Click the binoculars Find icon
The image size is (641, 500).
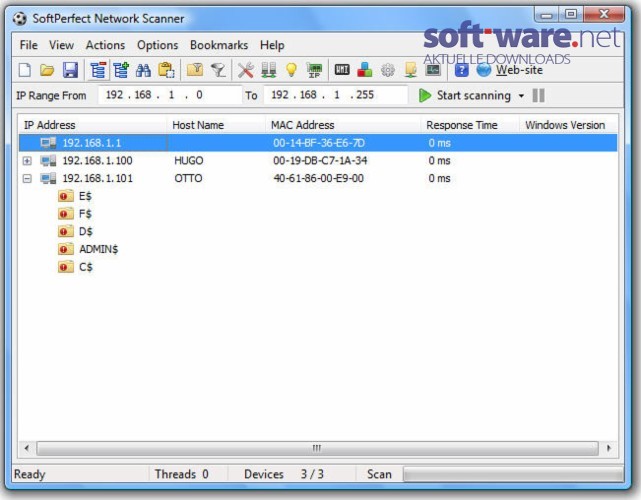coord(143,70)
